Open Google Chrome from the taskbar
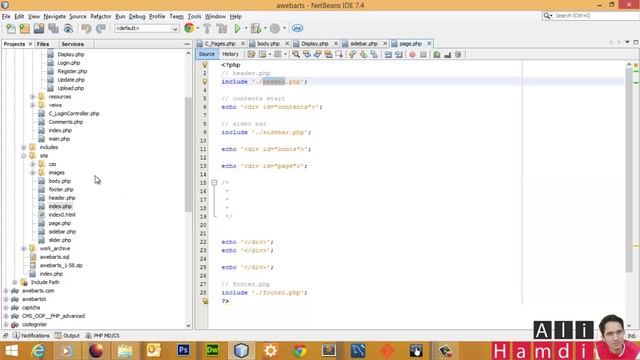 point(300,351)
